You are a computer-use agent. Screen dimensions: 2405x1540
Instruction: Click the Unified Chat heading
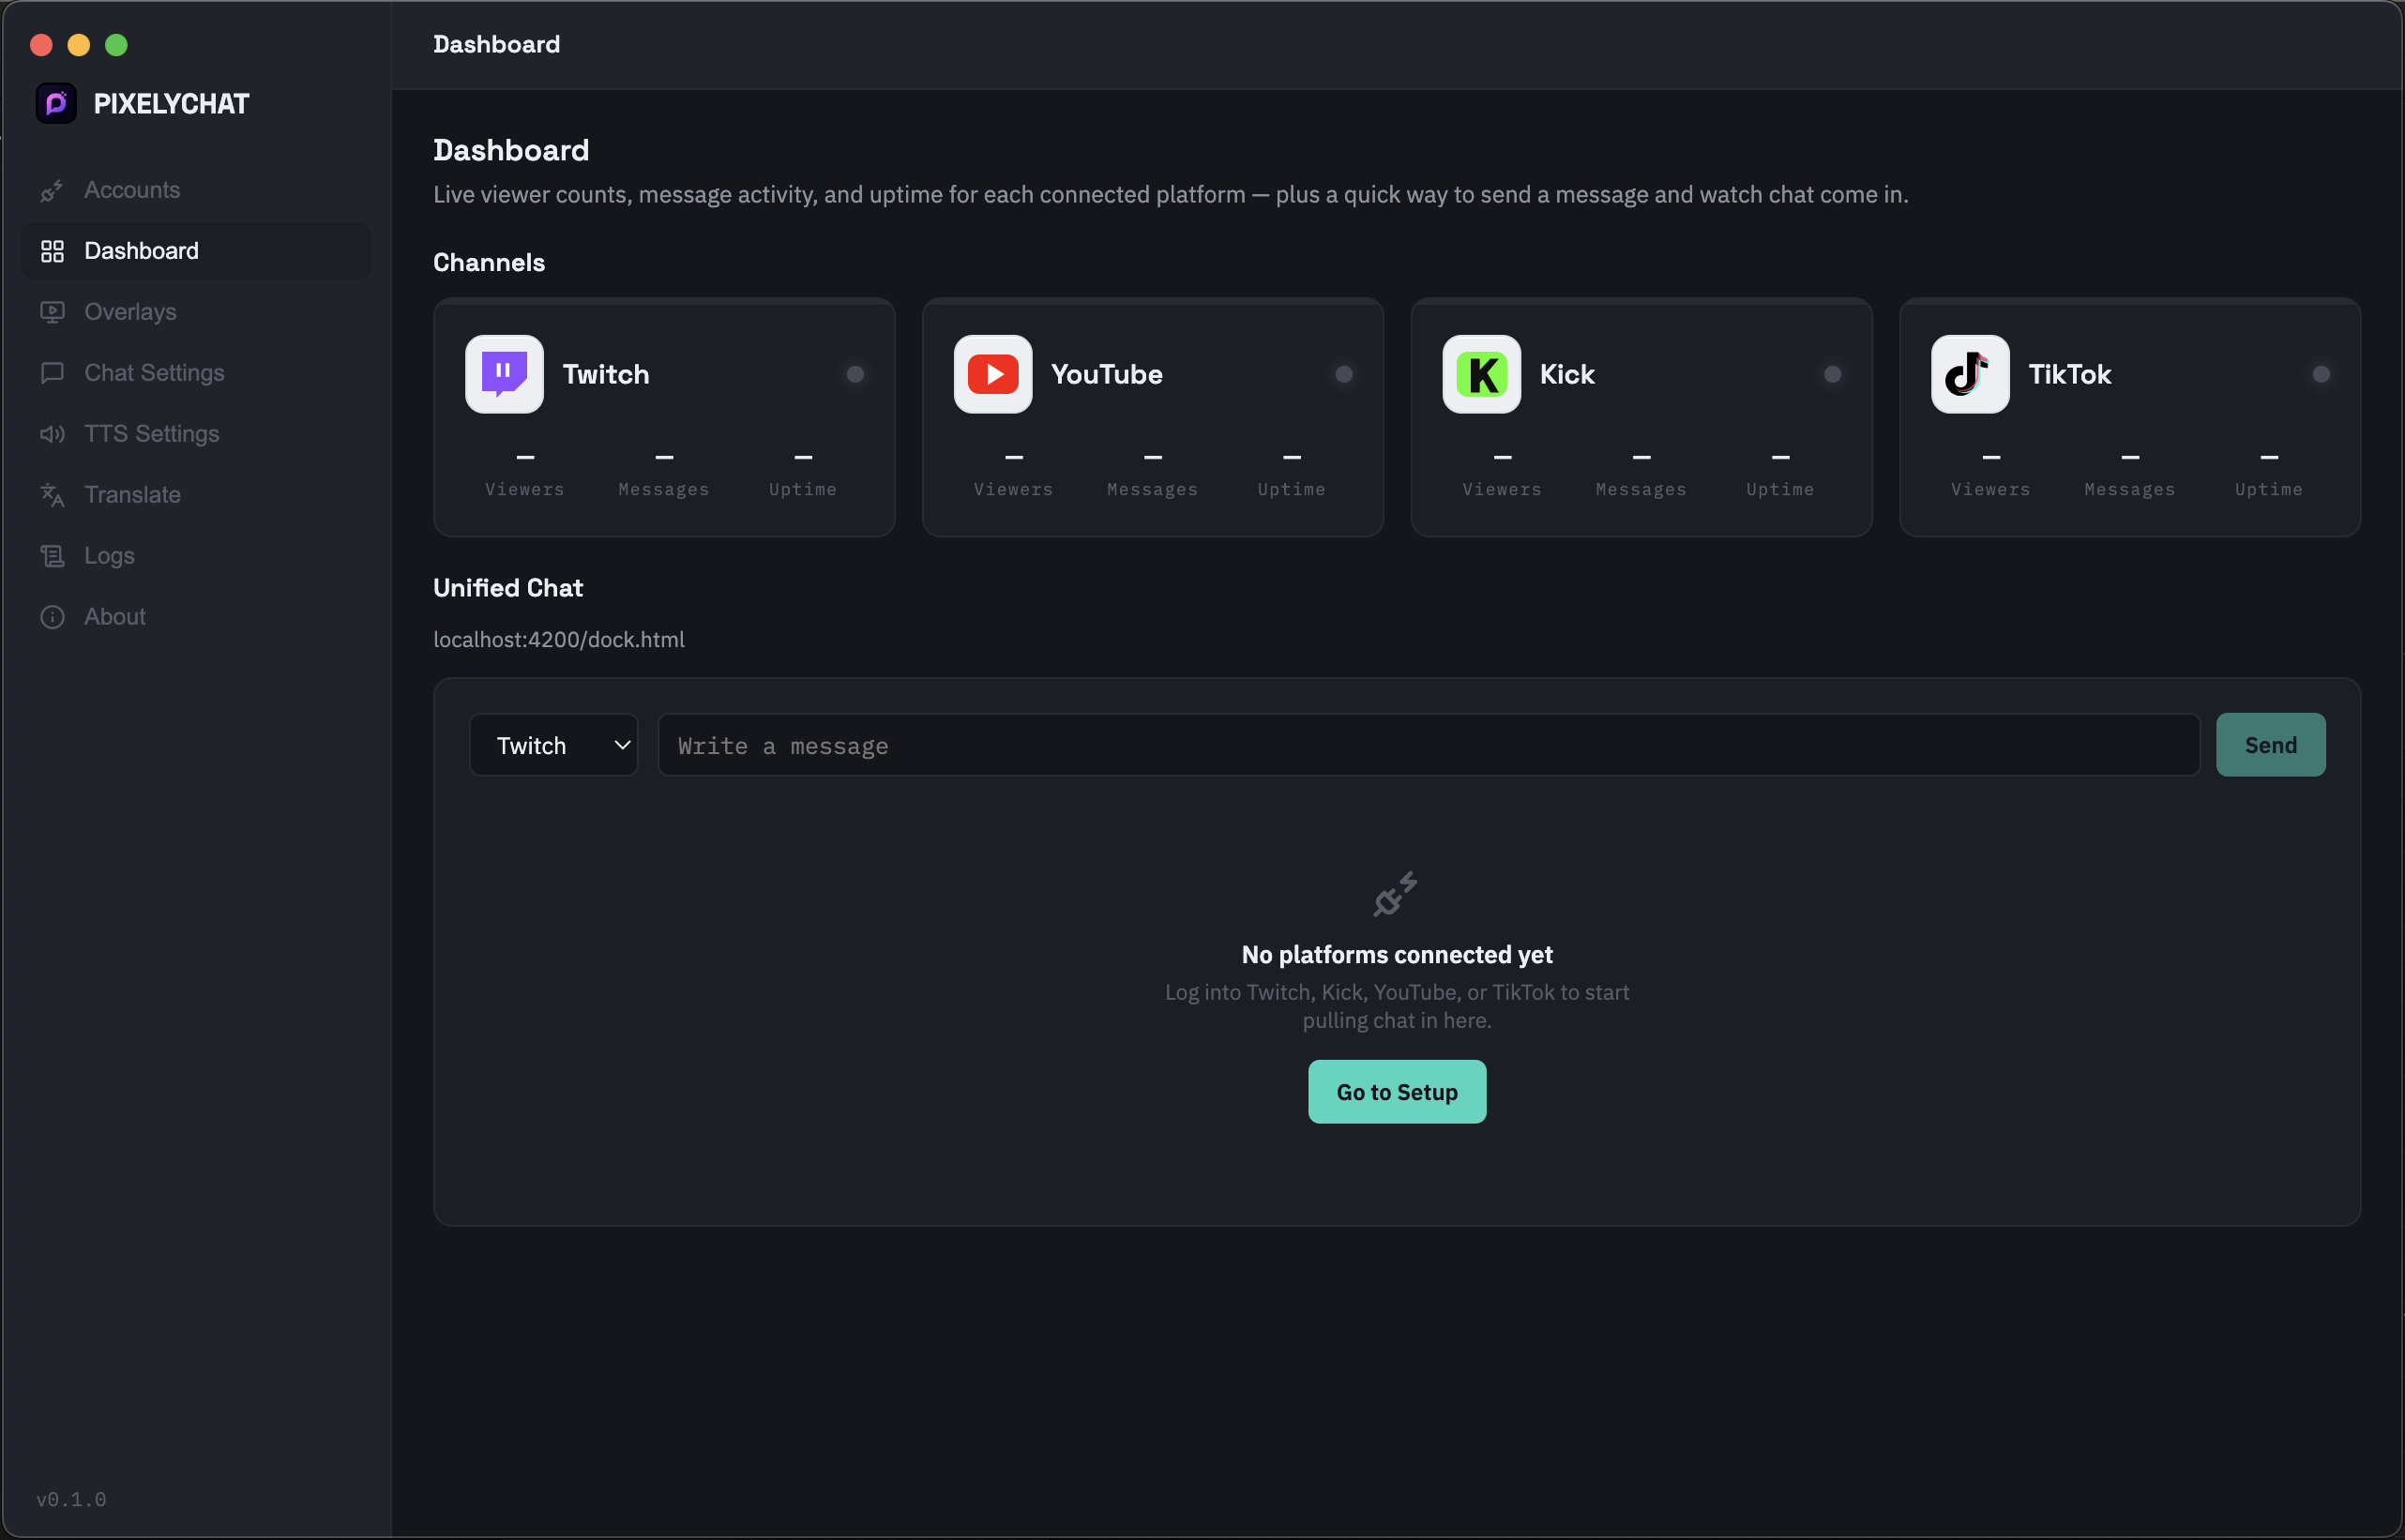pyautogui.click(x=508, y=588)
